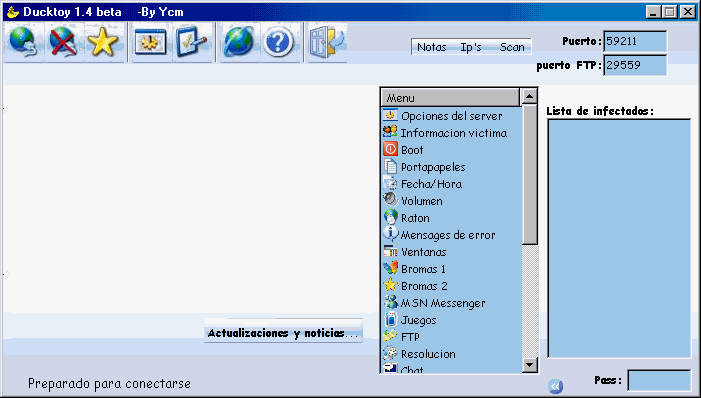Viewport: 701px width, 398px height.
Task: Select Informacion victima menu entry
Action: [454, 133]
